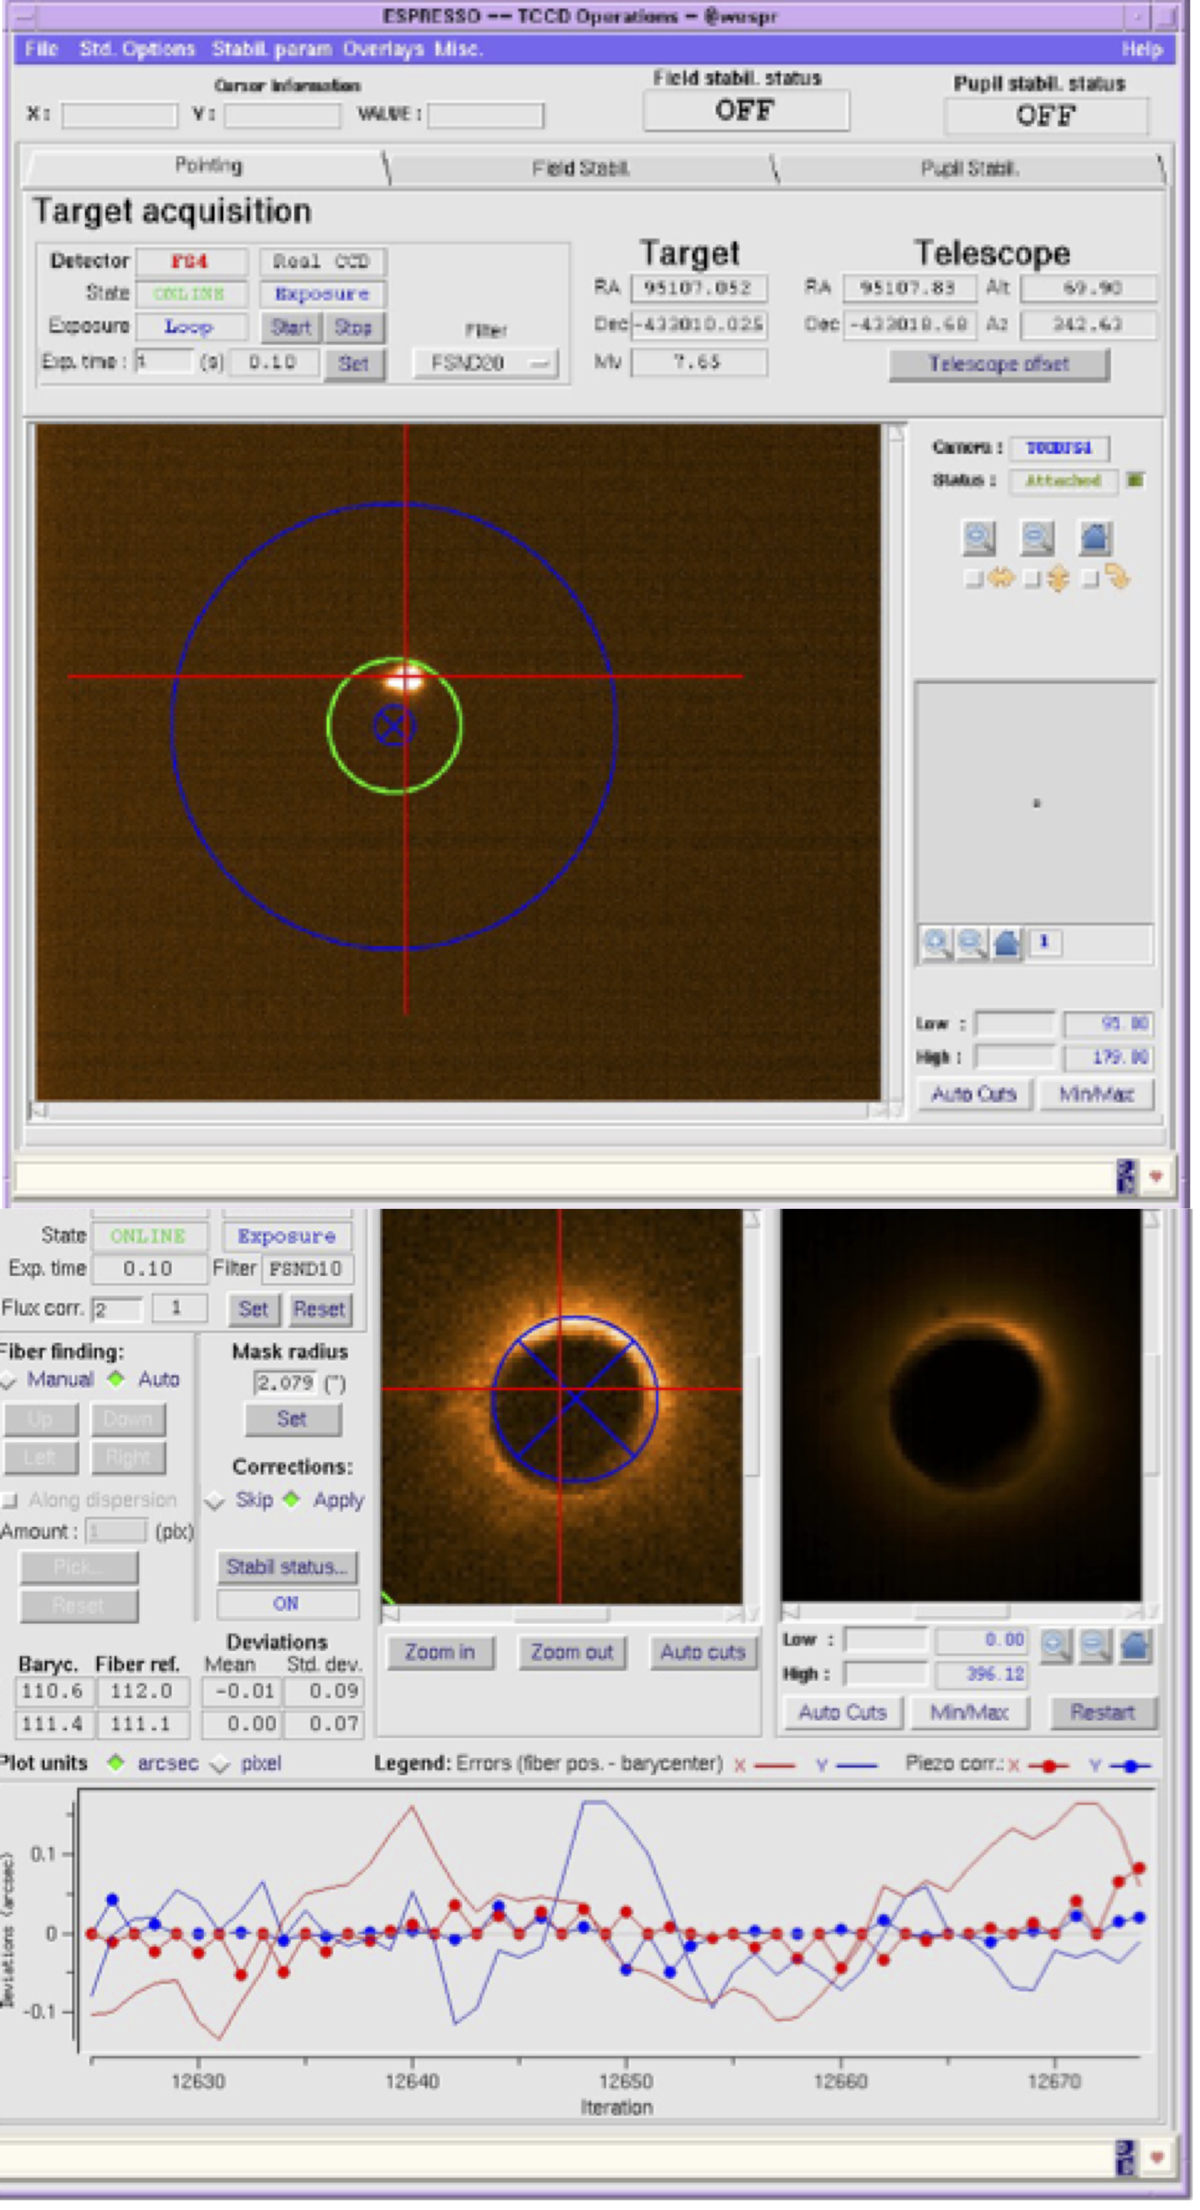Open the FSND20 filter dropdown
Viewport: 1200px width, 2210px height.
click(x=485, y=363)
